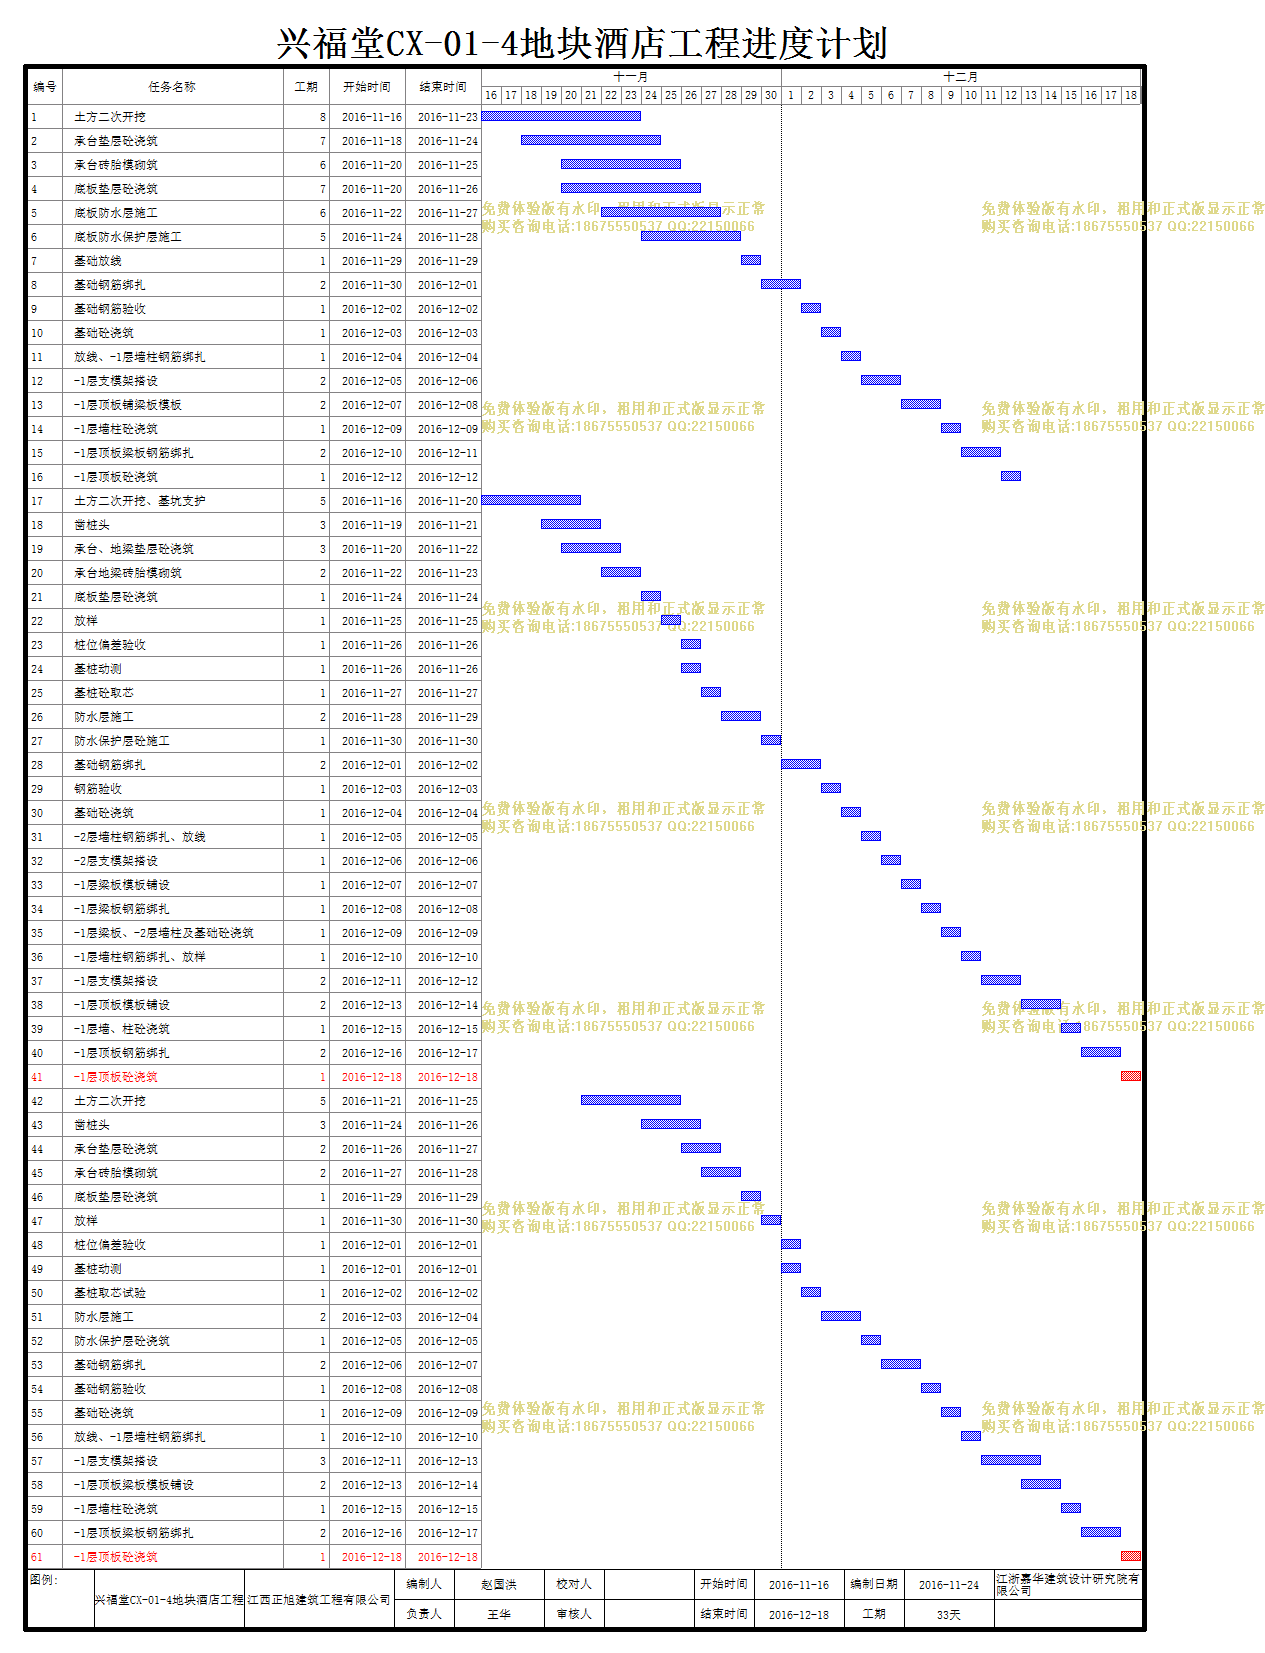Select task -1层梁板、-2层墙柱及基础砼浇筑 in row 35
1265x1653 pixels.
click(164, 933)
